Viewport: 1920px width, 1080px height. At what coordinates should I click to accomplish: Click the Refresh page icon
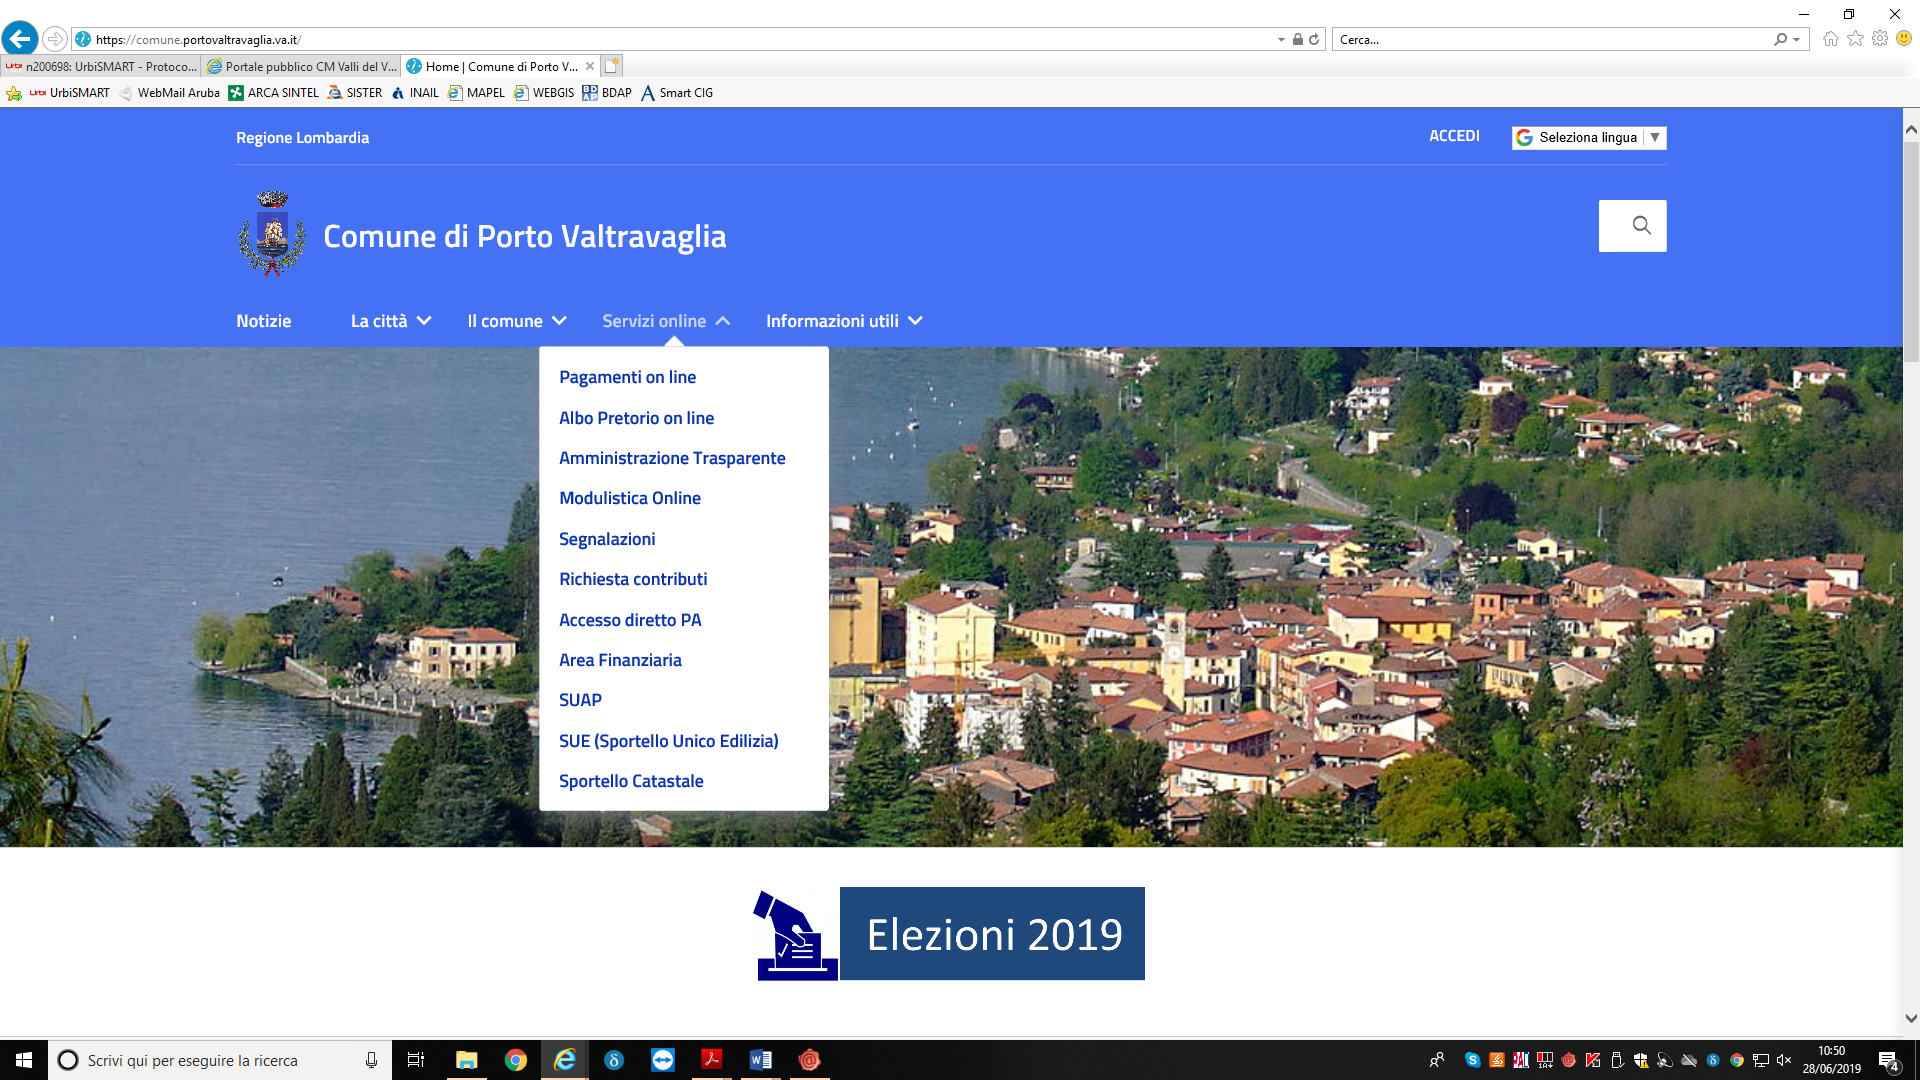click(1314, 40)
